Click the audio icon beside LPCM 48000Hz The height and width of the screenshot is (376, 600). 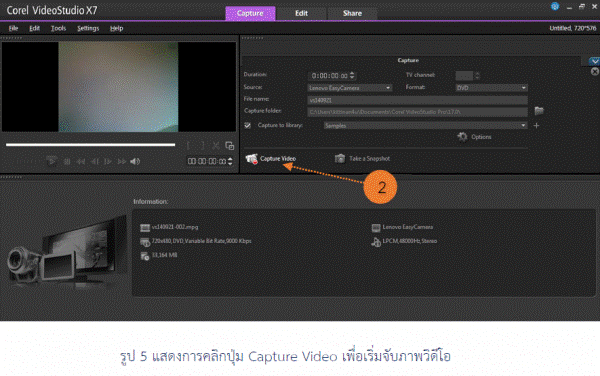click(376, 242)
